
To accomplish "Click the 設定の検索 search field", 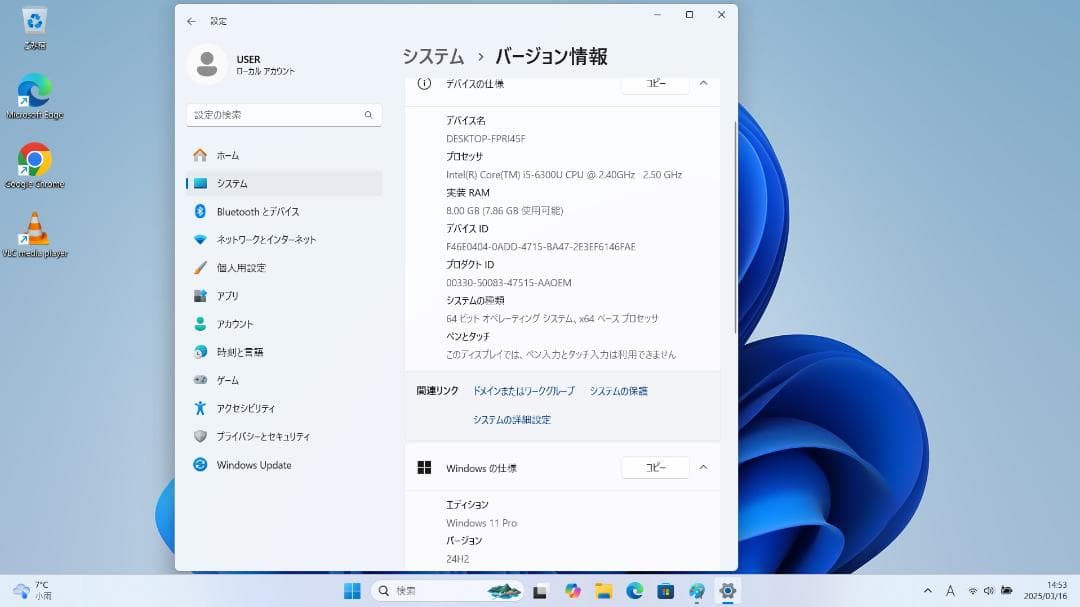I will coord(283,114).
